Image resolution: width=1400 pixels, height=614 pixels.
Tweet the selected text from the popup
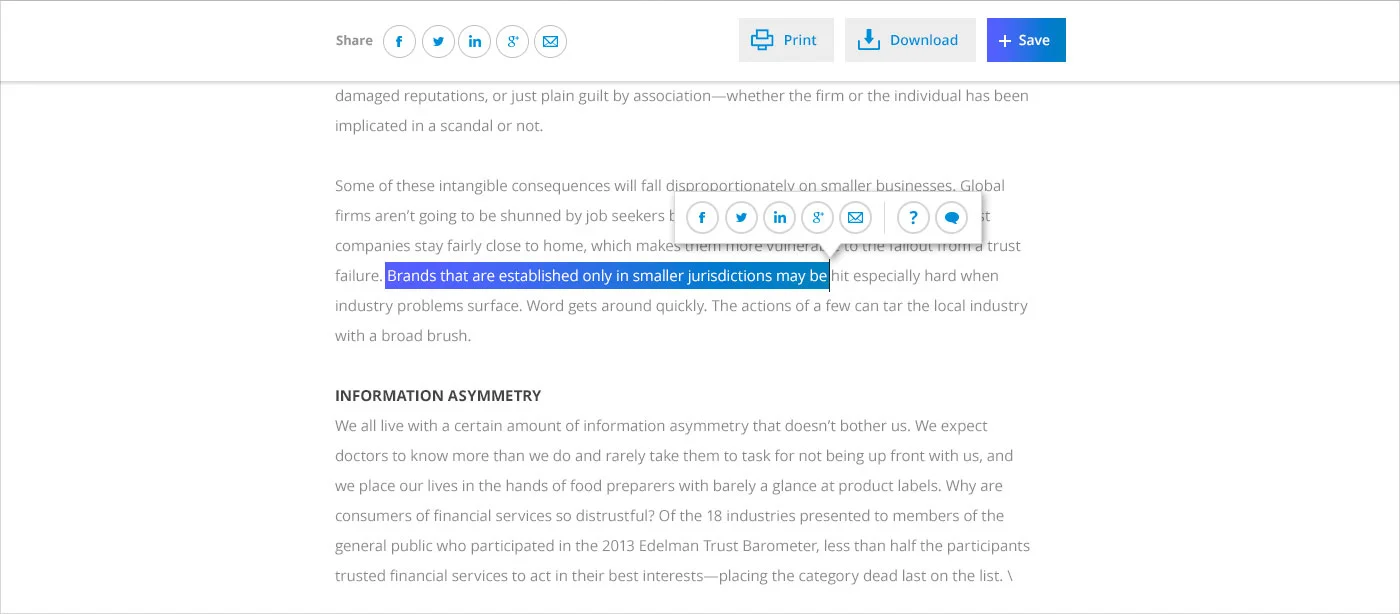click(741, 218)
